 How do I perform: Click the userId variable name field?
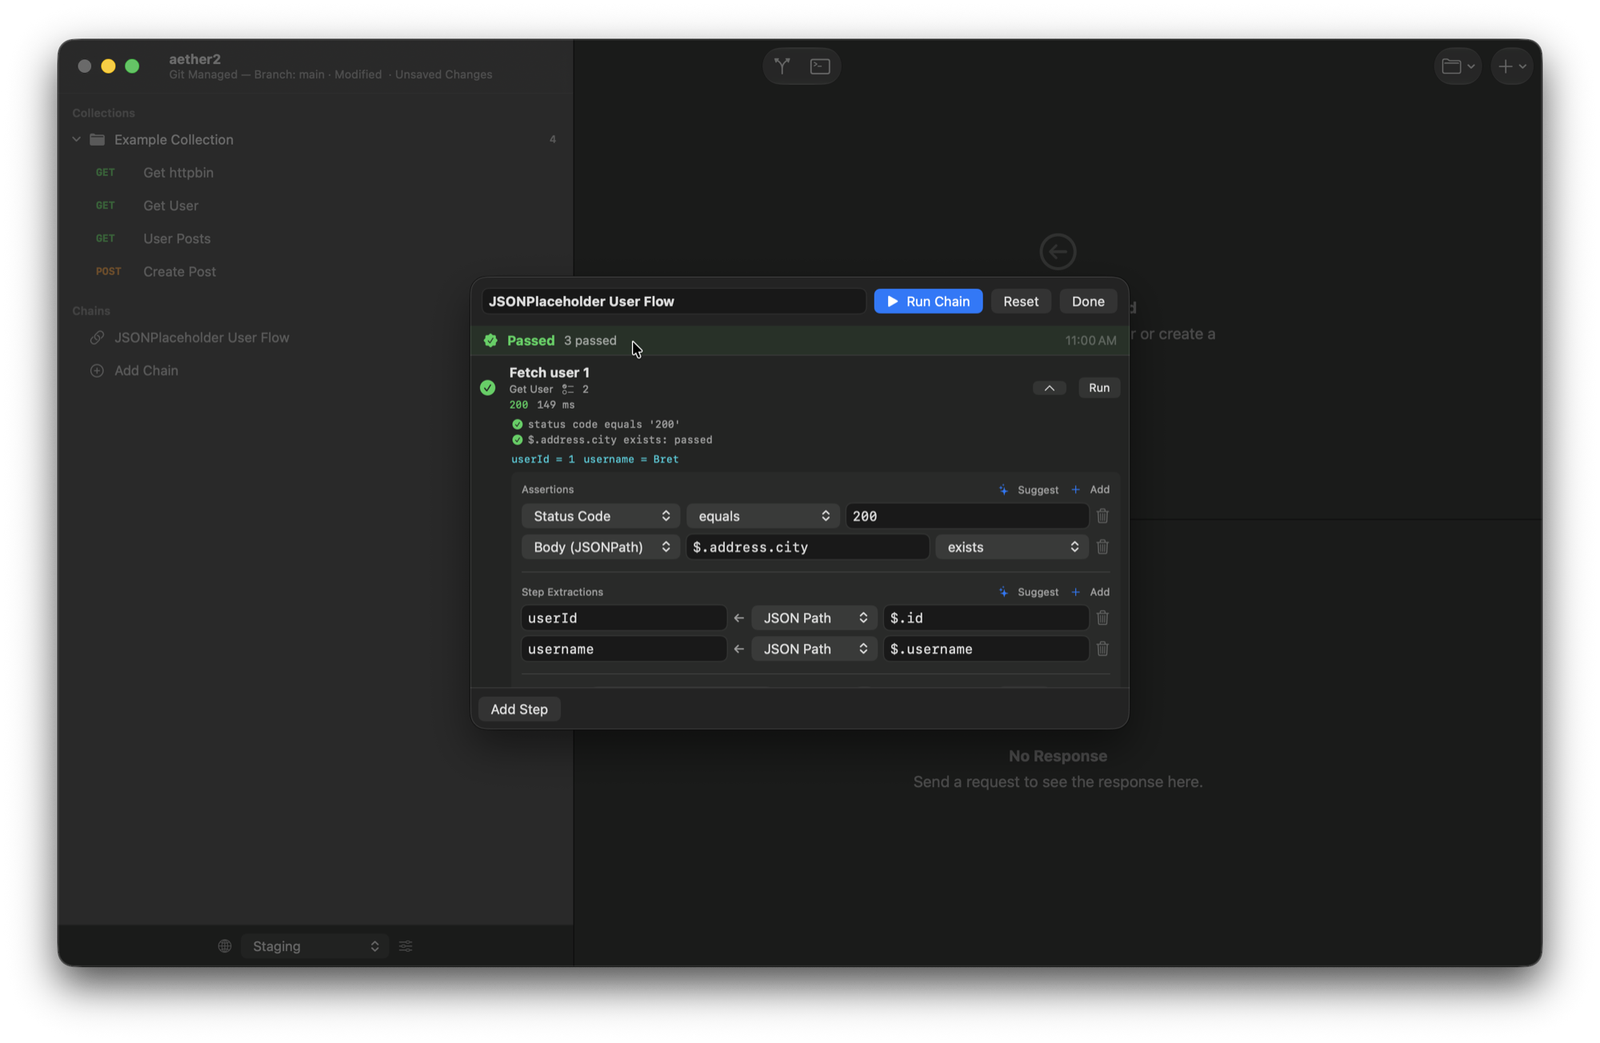click(623, 618)
